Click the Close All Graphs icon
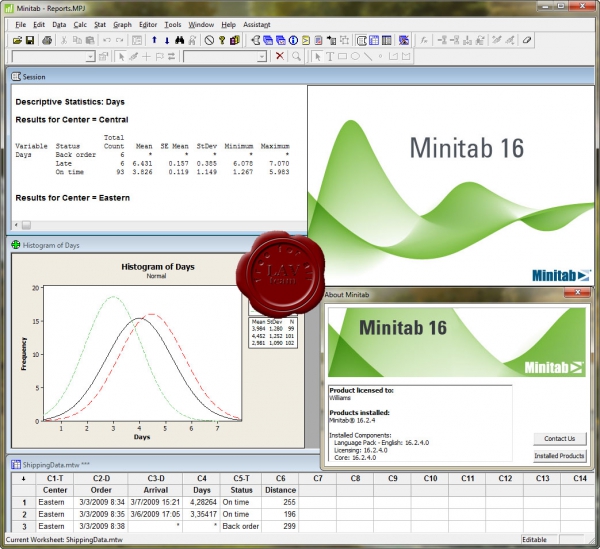This screenshot has height=549, width=600. click(x=404, y=40)
